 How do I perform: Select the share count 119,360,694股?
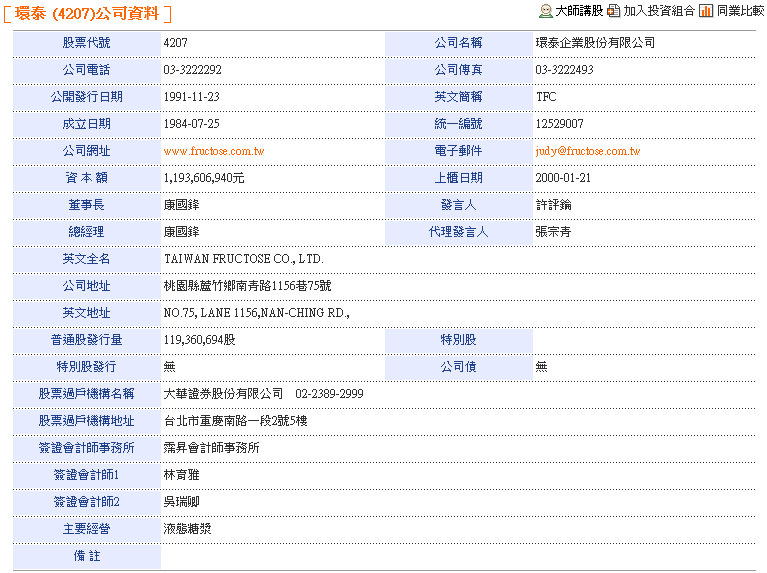point(199,340)
